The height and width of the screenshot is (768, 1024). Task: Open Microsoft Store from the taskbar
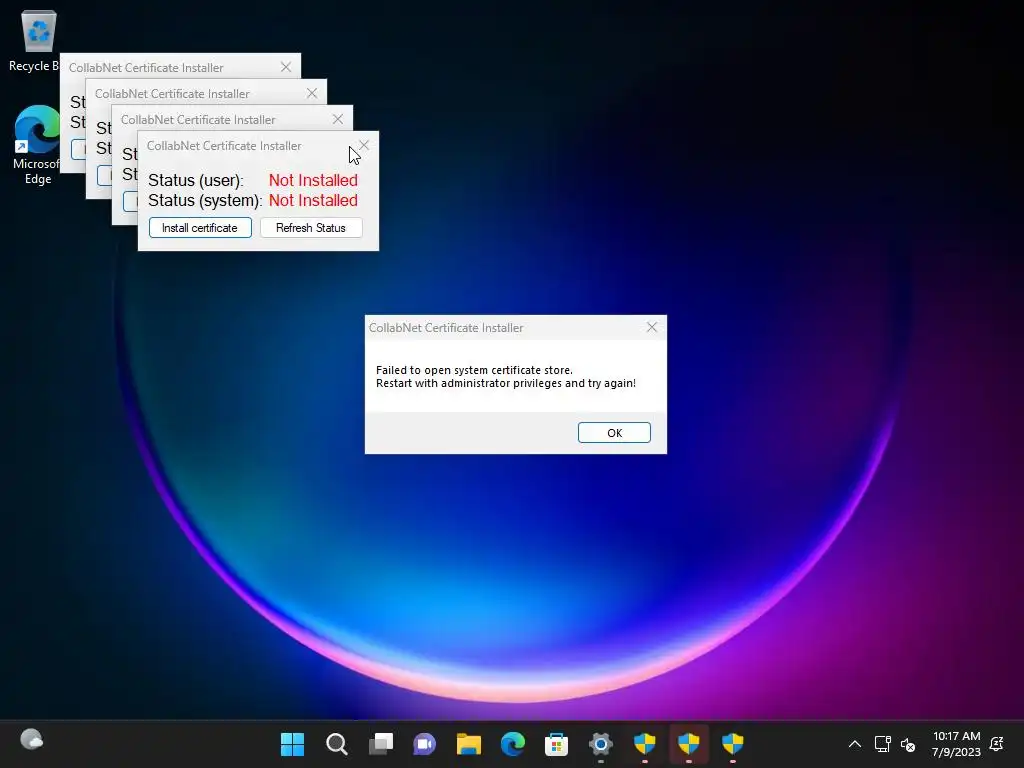click(x=556, y=744)
